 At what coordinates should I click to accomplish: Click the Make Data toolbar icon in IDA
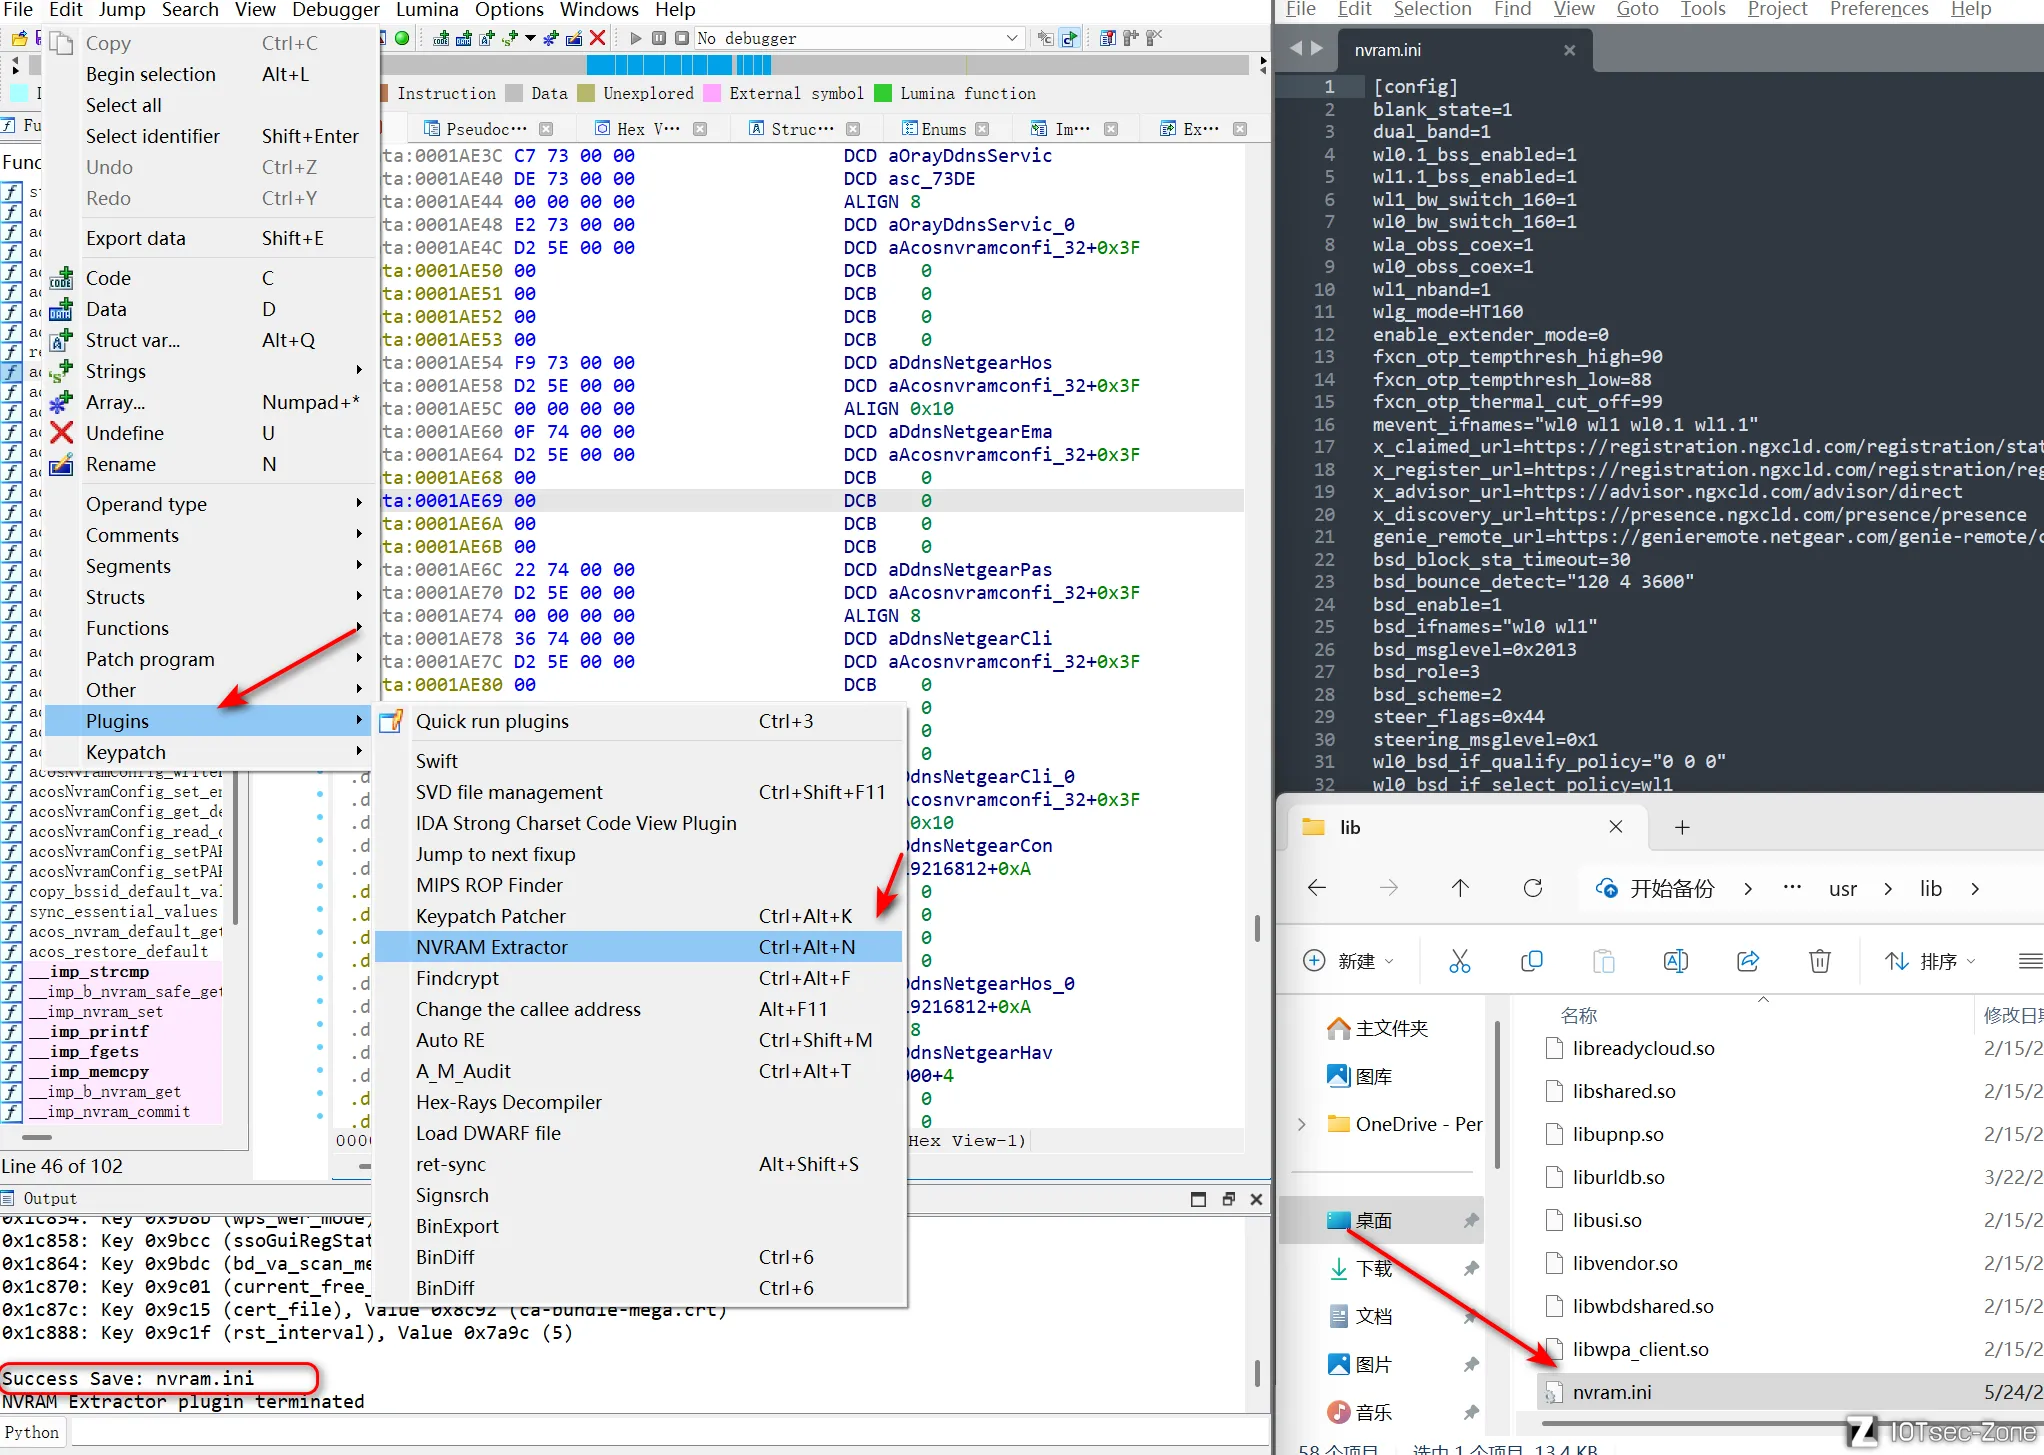464,39
